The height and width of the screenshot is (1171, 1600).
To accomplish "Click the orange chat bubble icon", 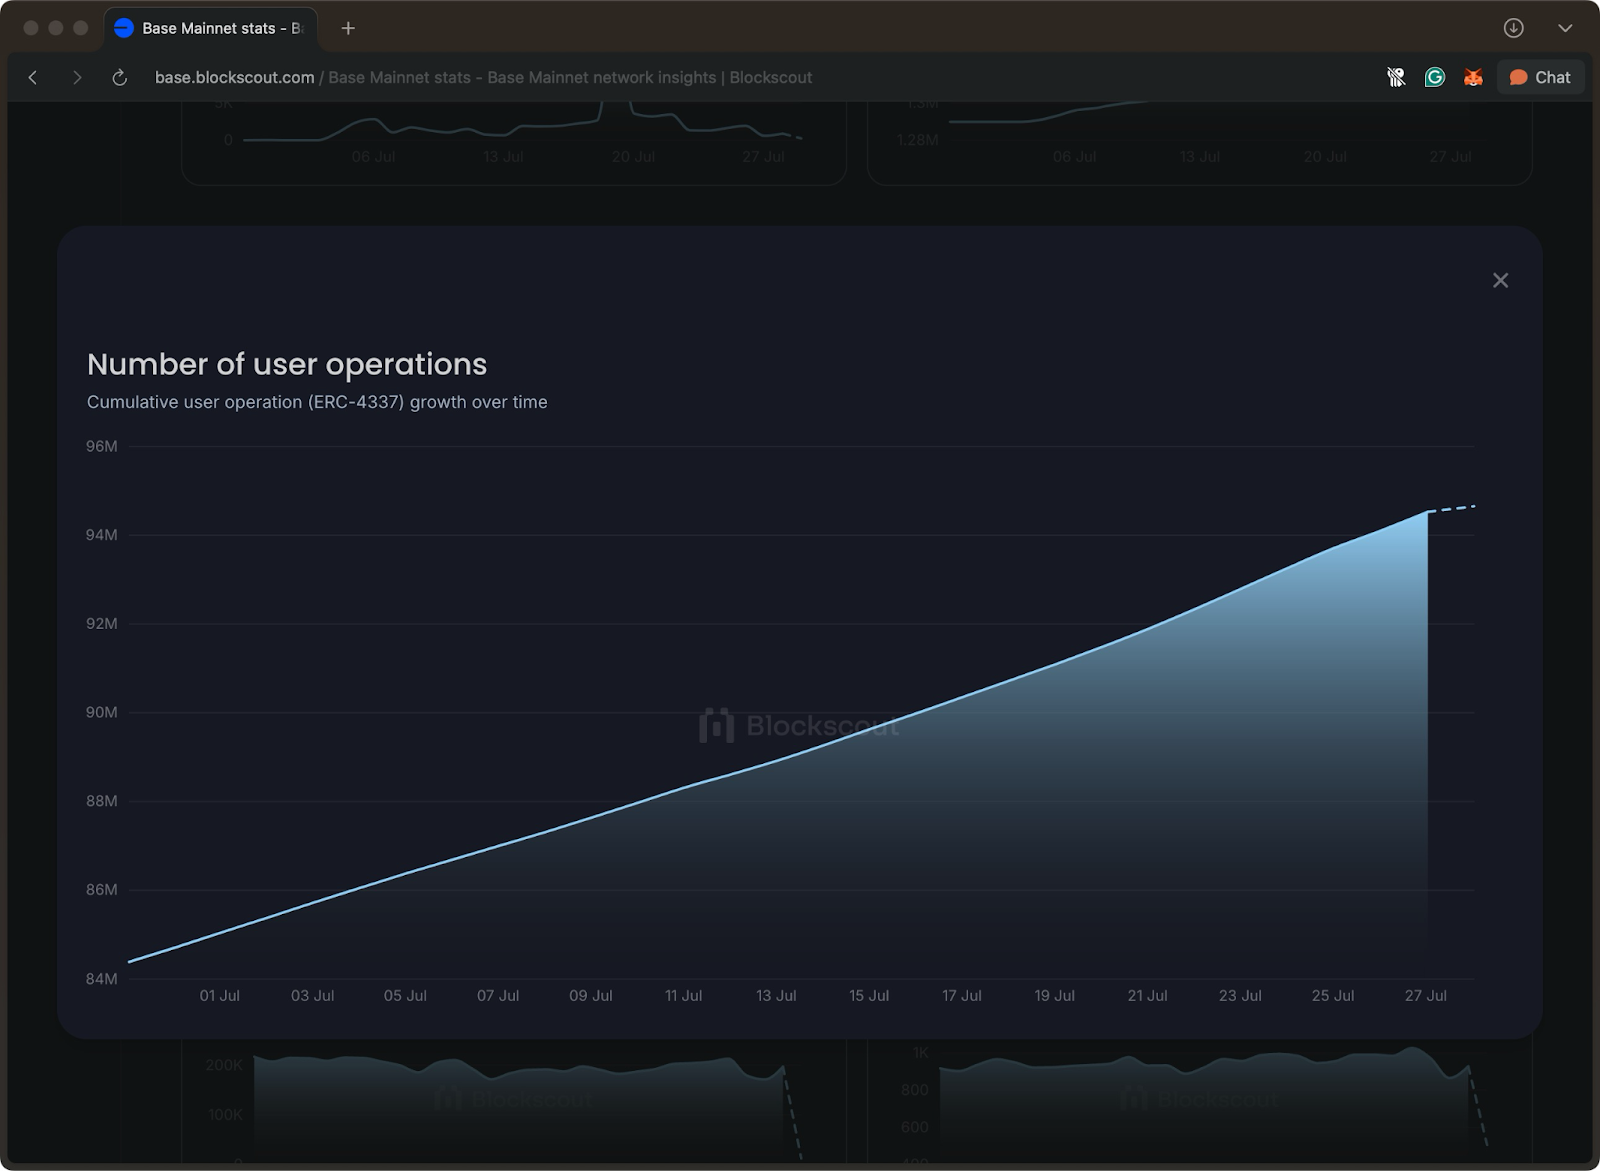I will click(1518, 77).
